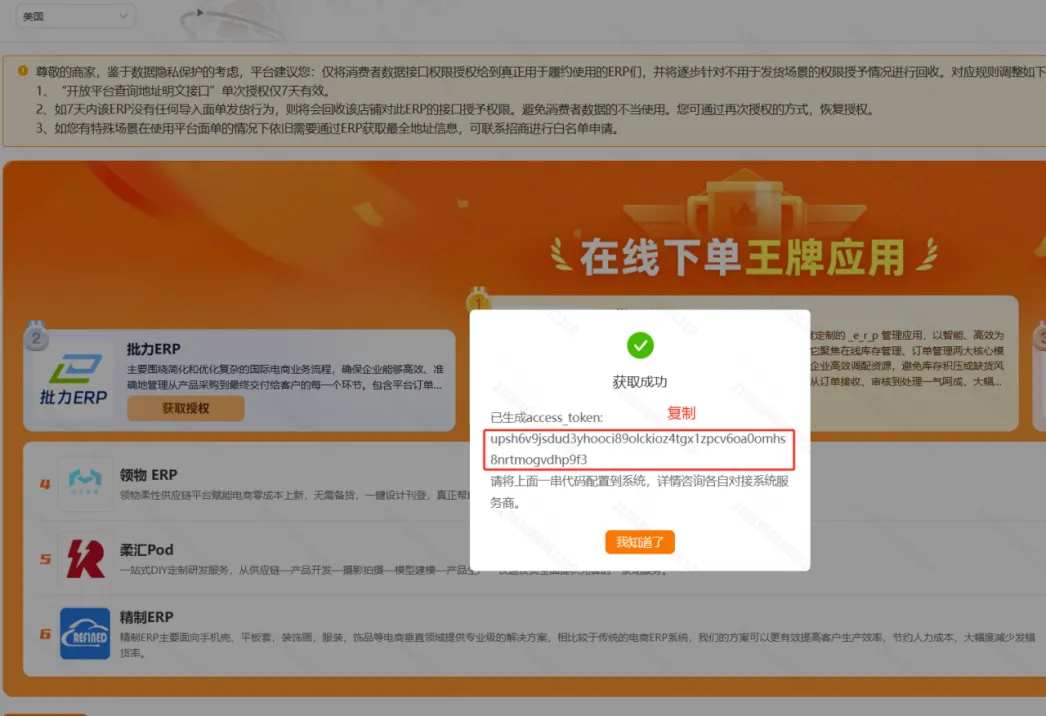Image resolution: width=1046 pixels, height=716 pixels.
Task: Click the generated access_token text box
Action: pos(639,449)
